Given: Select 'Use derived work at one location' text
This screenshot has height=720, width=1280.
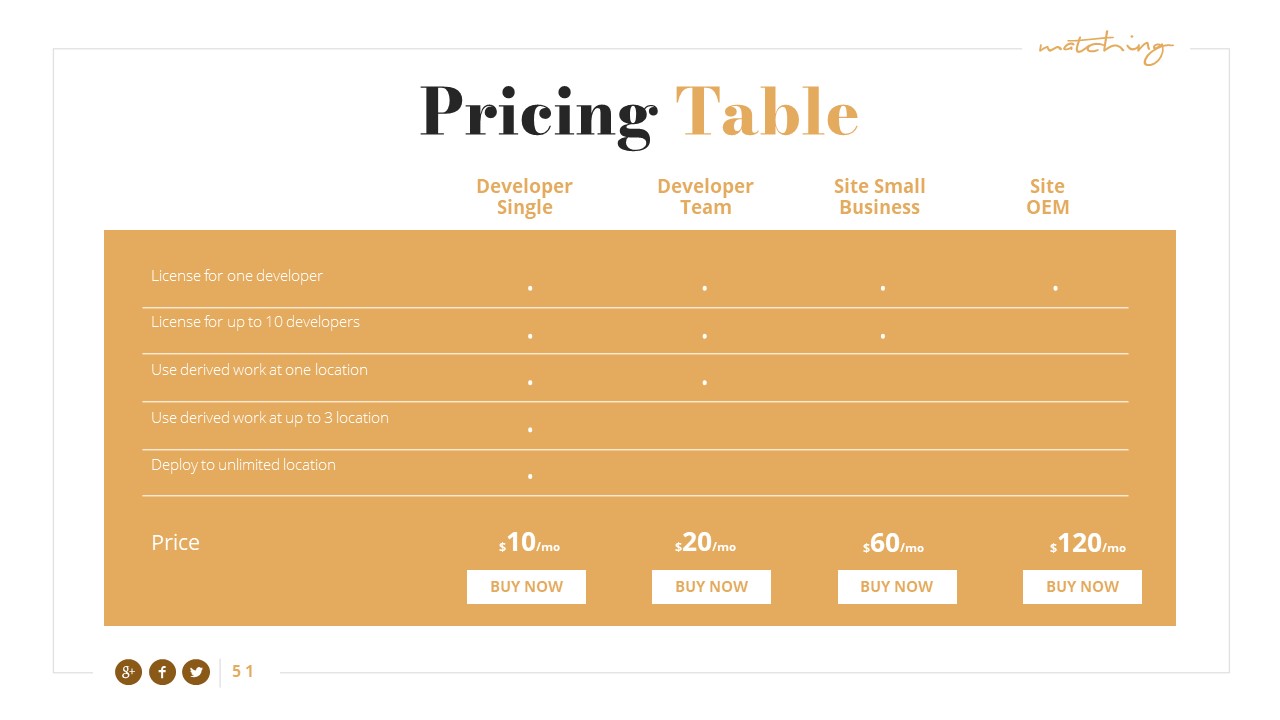Looking at the screenshot, I should tap(259, 370).
